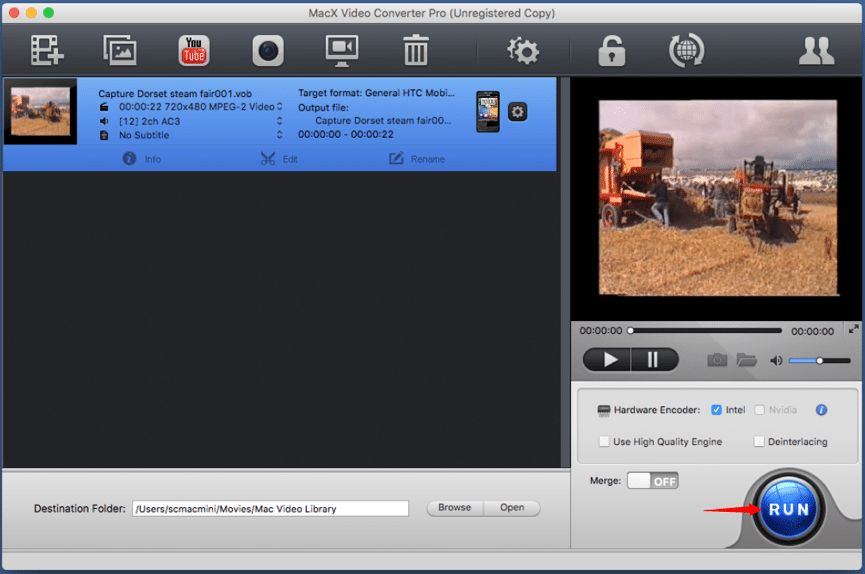This screenshot has width=865, height=574.
Task: Open the snapshot folder icon
Action: point(746,360)
